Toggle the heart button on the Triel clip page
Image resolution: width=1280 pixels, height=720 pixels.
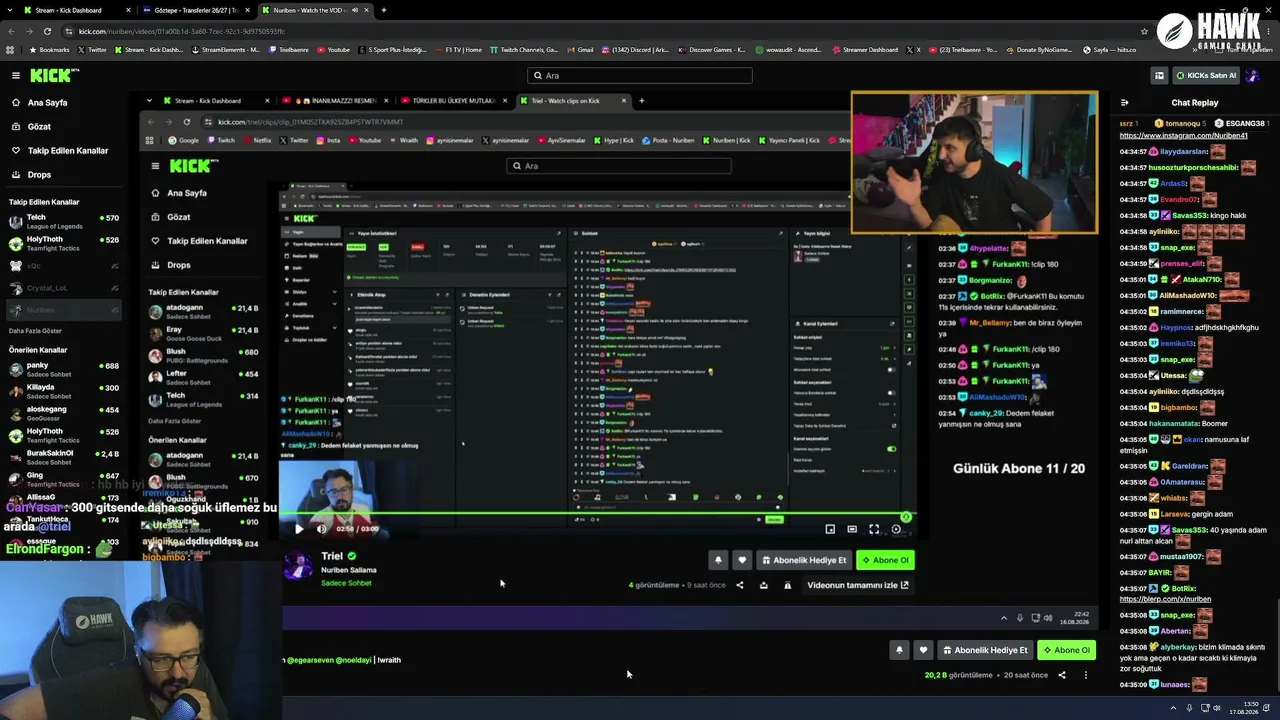click(x=742, y=560)
